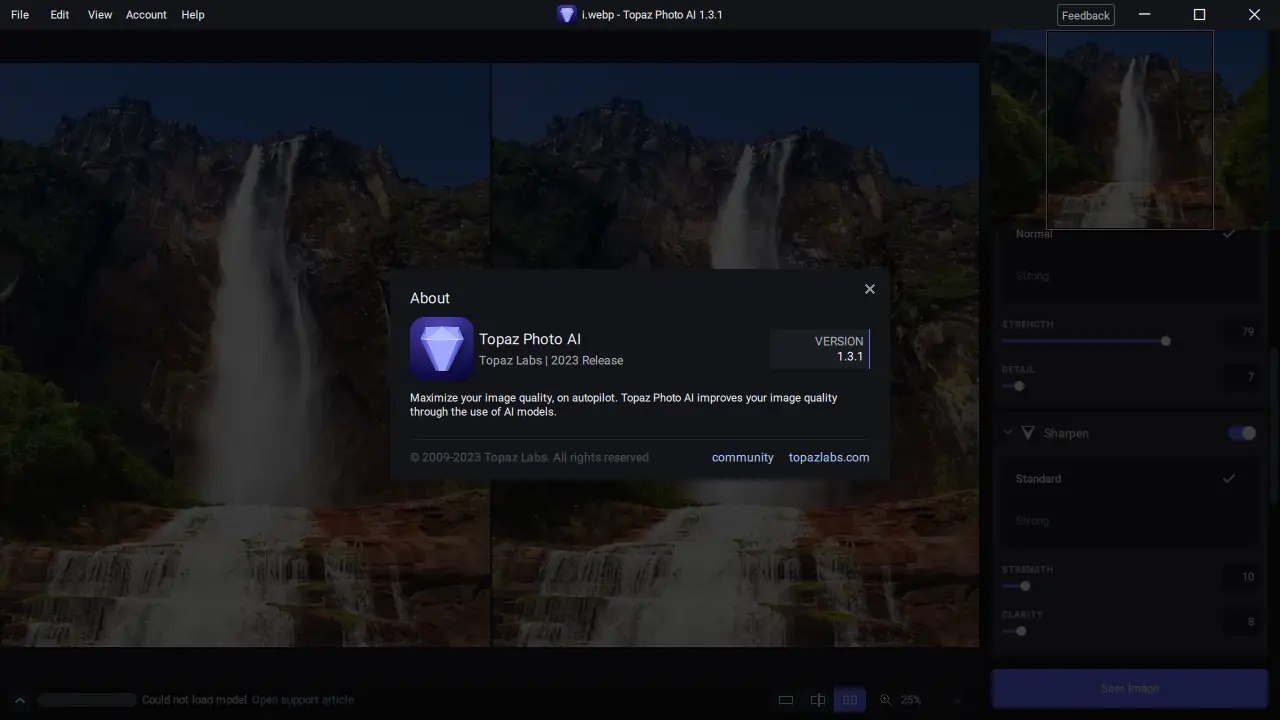Click the checkmark beside Normal model
The width and height of the screenshot is (1280, 720).
1228,234
